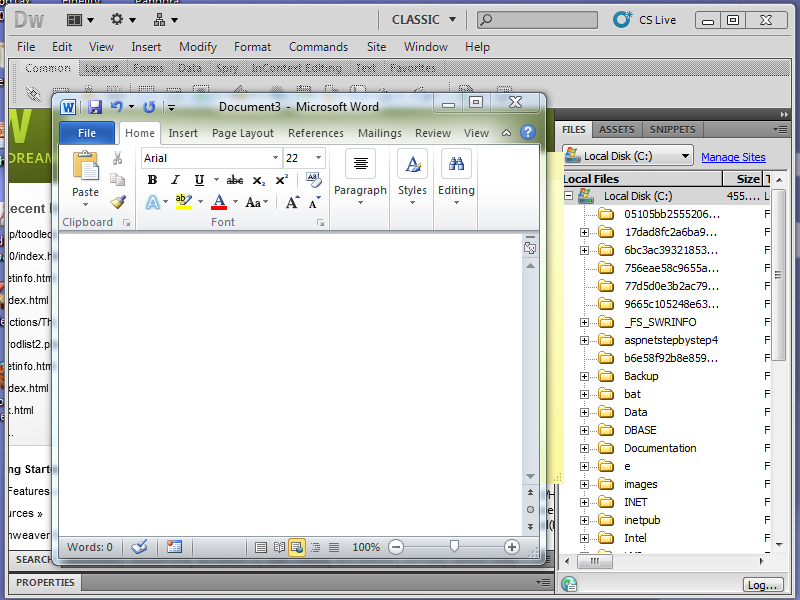Click the Save icon in Quick Access Toolbar

pyautogui.click(x=95, y=107)
